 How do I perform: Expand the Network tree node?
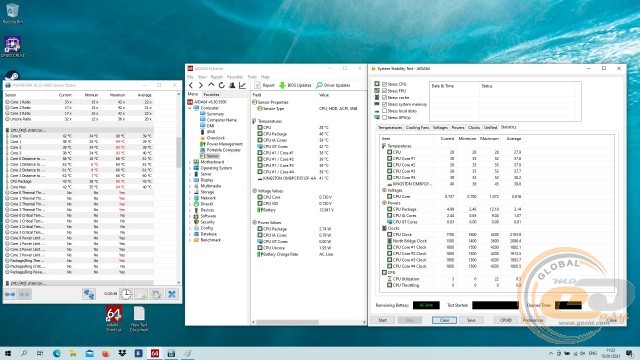190,198
